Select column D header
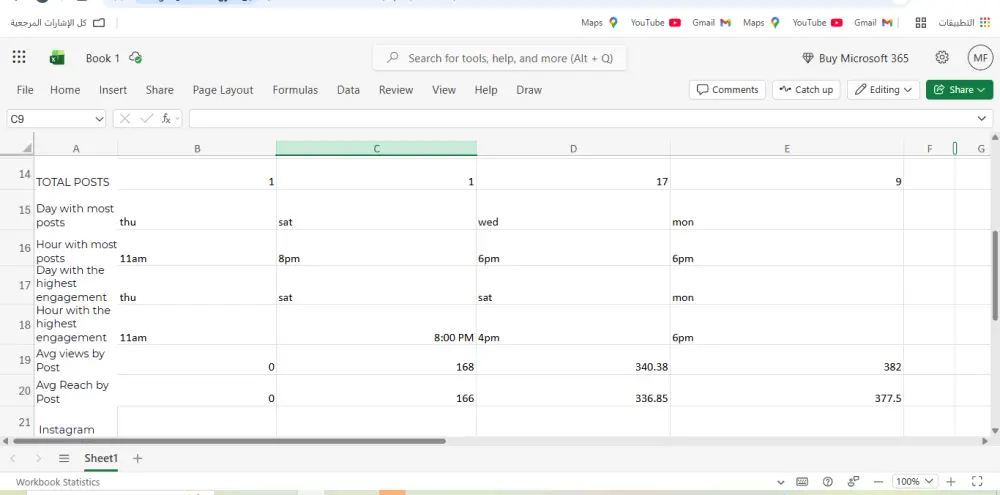Image resolution: width=1000 pixels, height=495 pixels. (x=573, y=149)
